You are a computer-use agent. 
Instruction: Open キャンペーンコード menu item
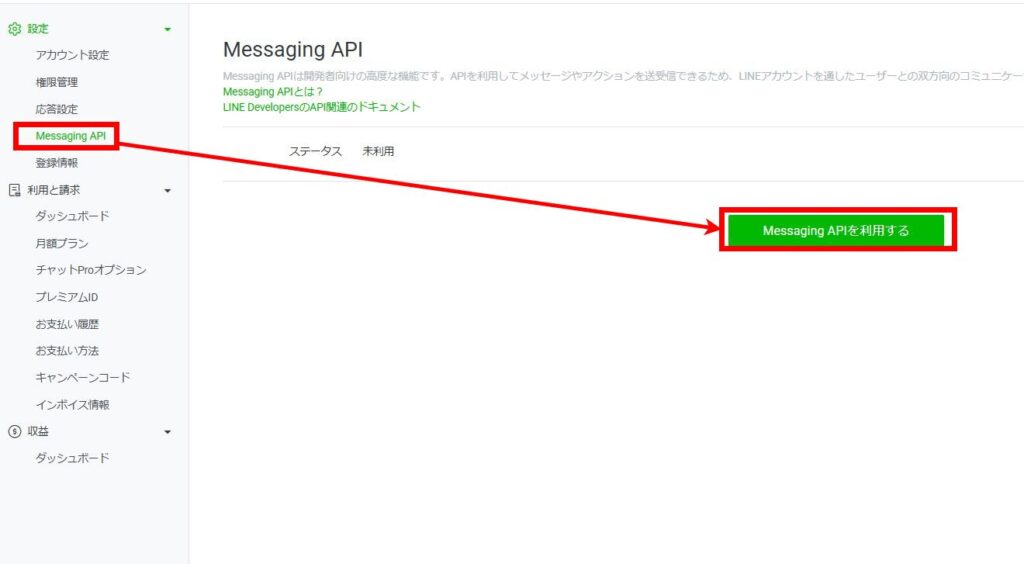[83, 378]
